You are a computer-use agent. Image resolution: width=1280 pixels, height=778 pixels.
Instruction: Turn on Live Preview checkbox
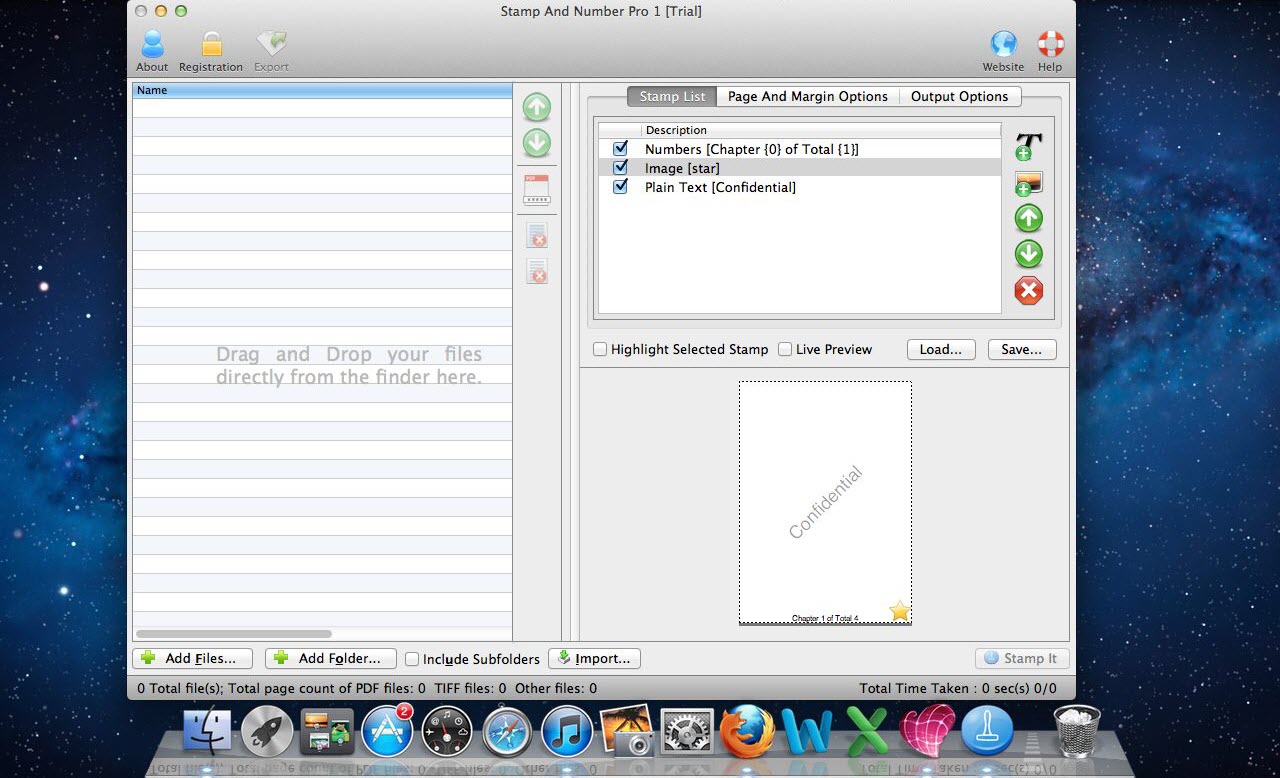tap(785, 350)
